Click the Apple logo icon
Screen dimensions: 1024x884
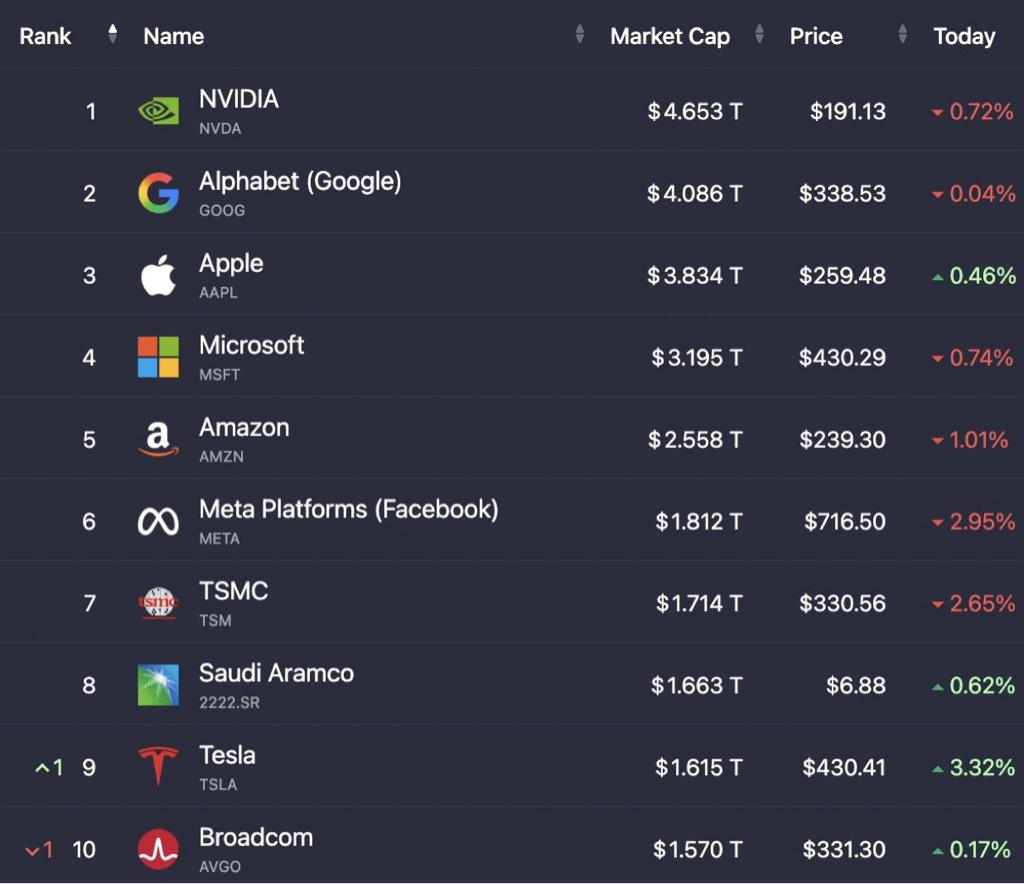pyautogui.click(x=158, y=275)
